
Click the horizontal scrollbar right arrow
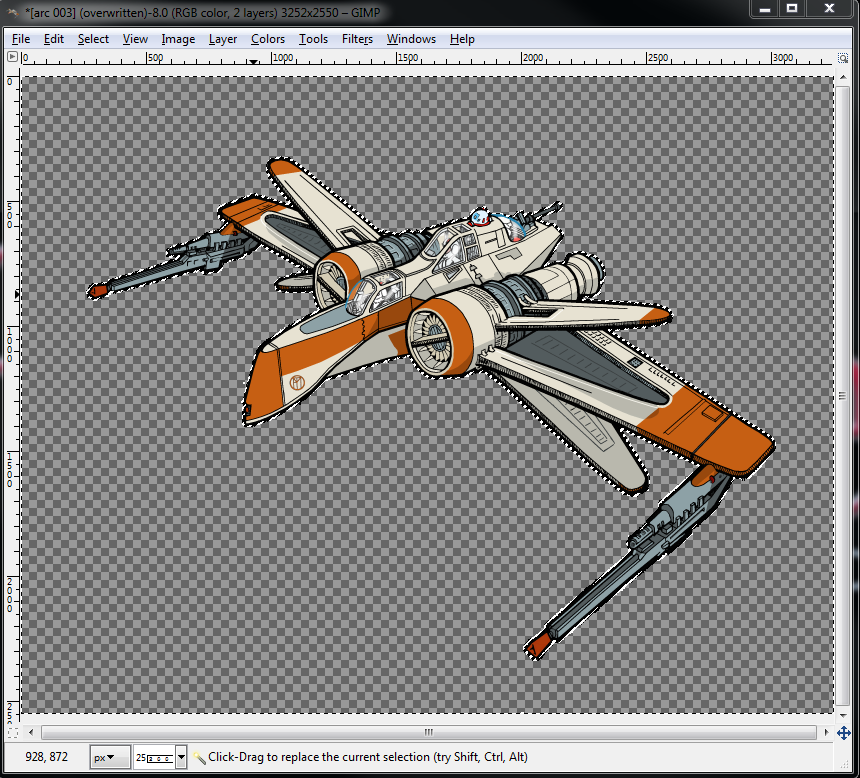(x=827, y=733)
